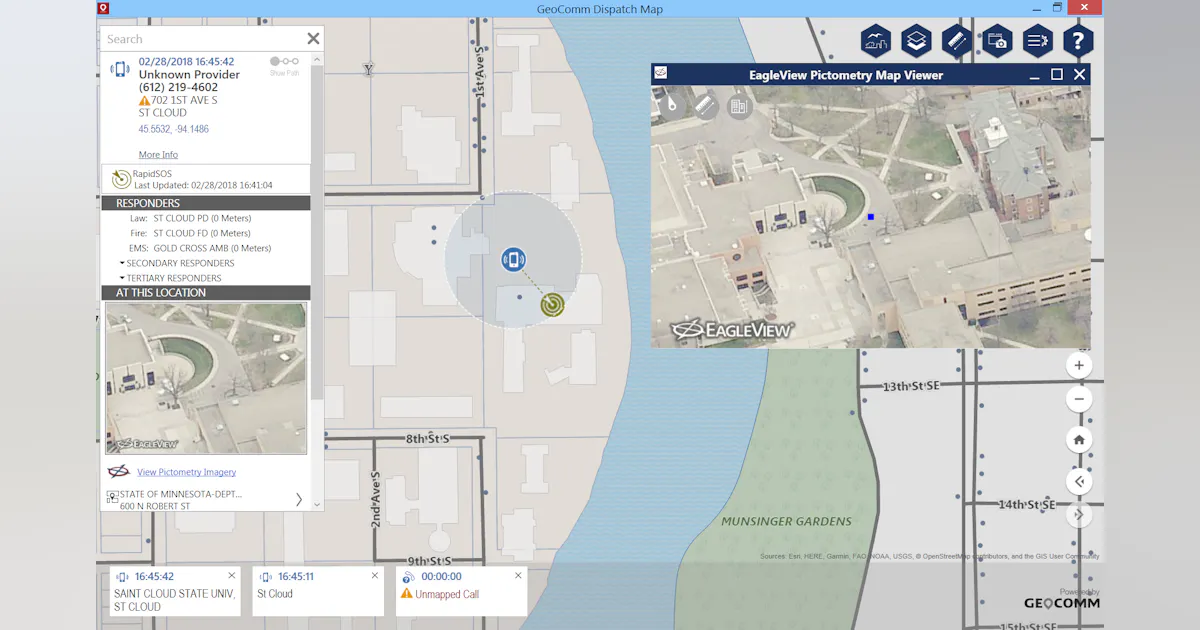Click phone icon on 16:45:42 call card

point(122,577)
